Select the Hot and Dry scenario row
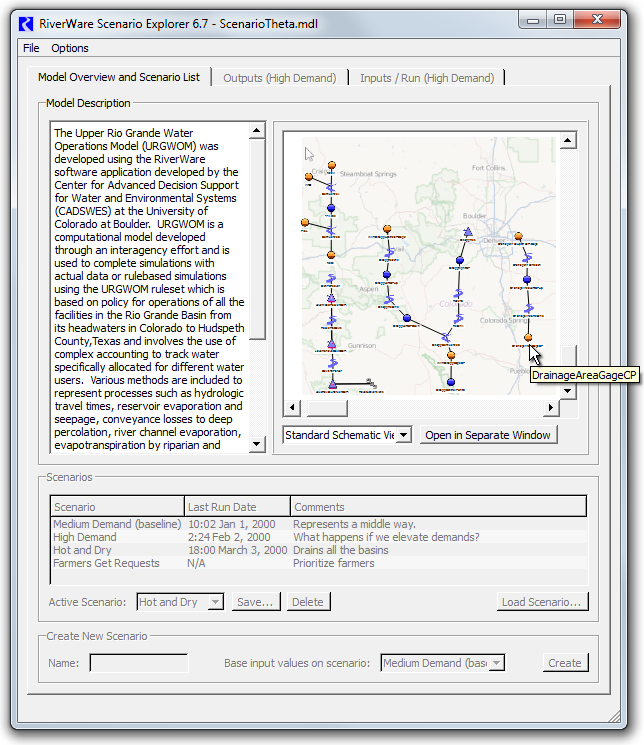644x745 pixels. pyautogui.click(x=319, y=550)
